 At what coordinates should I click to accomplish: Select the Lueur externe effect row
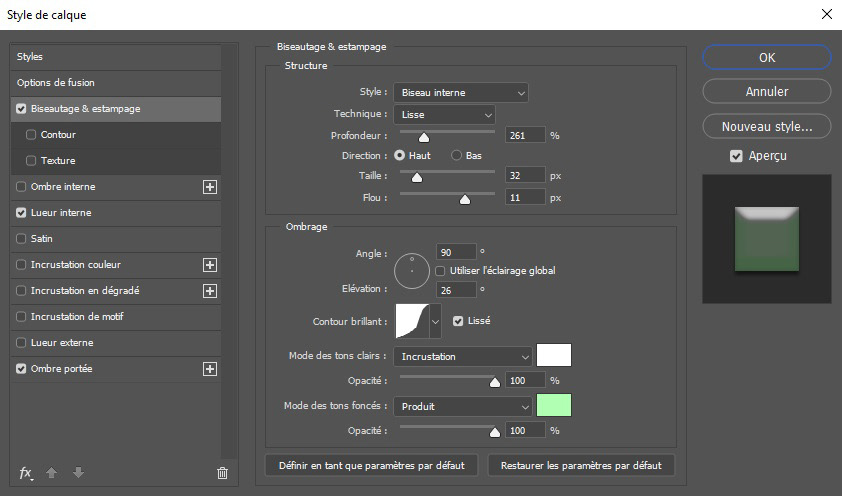click(115, 342)
